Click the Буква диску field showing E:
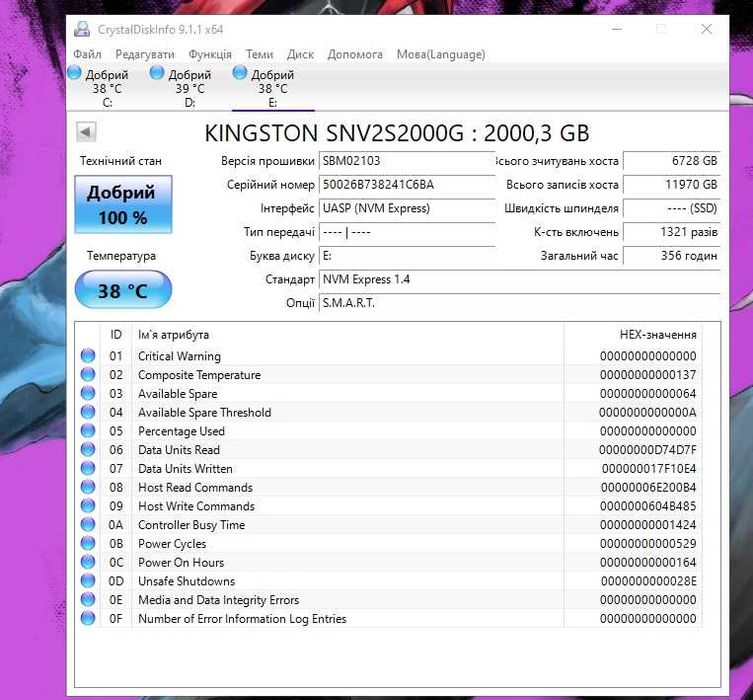 point(406,255)
